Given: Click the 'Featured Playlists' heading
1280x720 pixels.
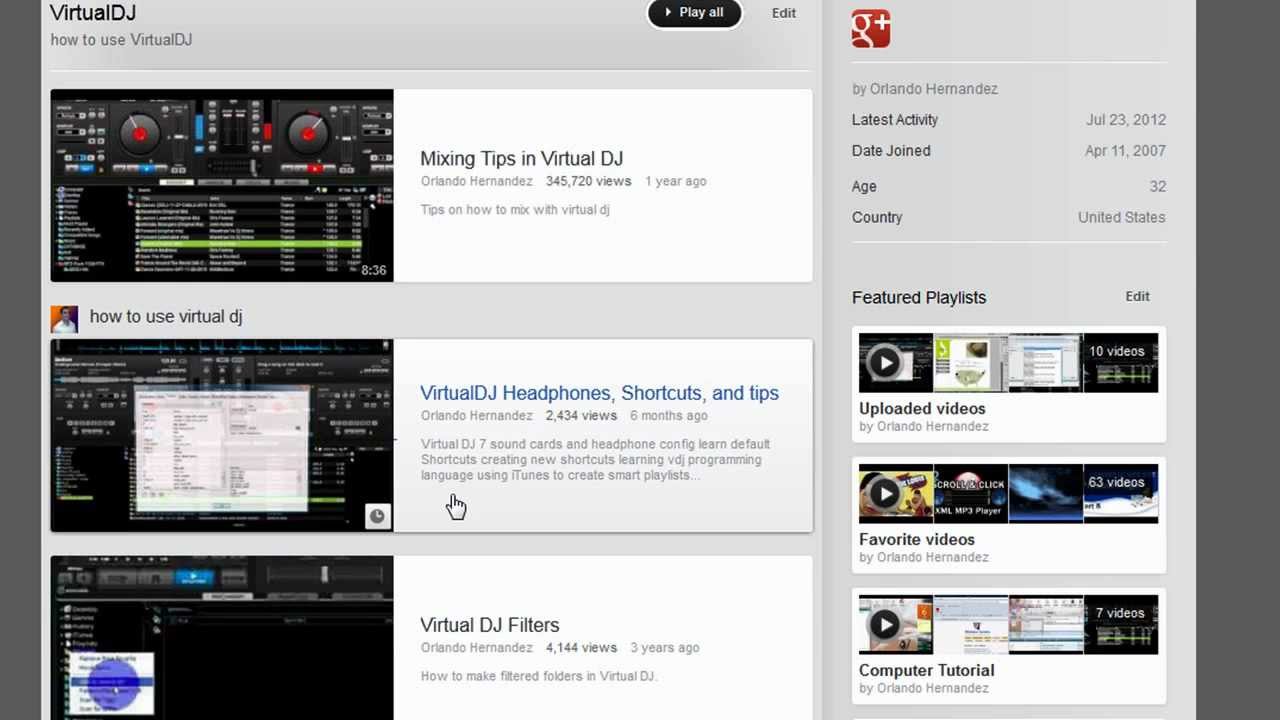Looking at the screenshot, I should (x=919, y=297).
